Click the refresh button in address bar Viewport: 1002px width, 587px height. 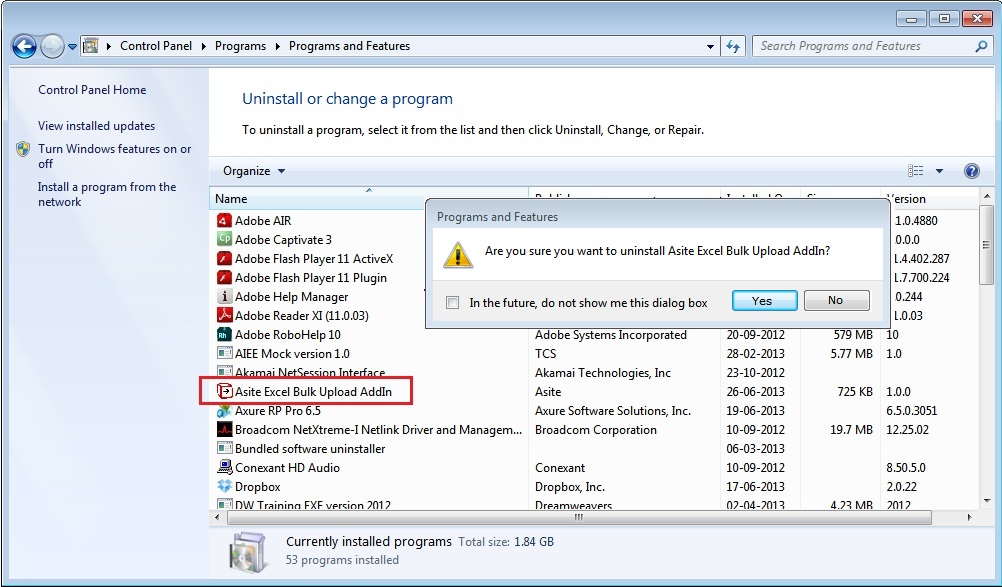[733, 46]
